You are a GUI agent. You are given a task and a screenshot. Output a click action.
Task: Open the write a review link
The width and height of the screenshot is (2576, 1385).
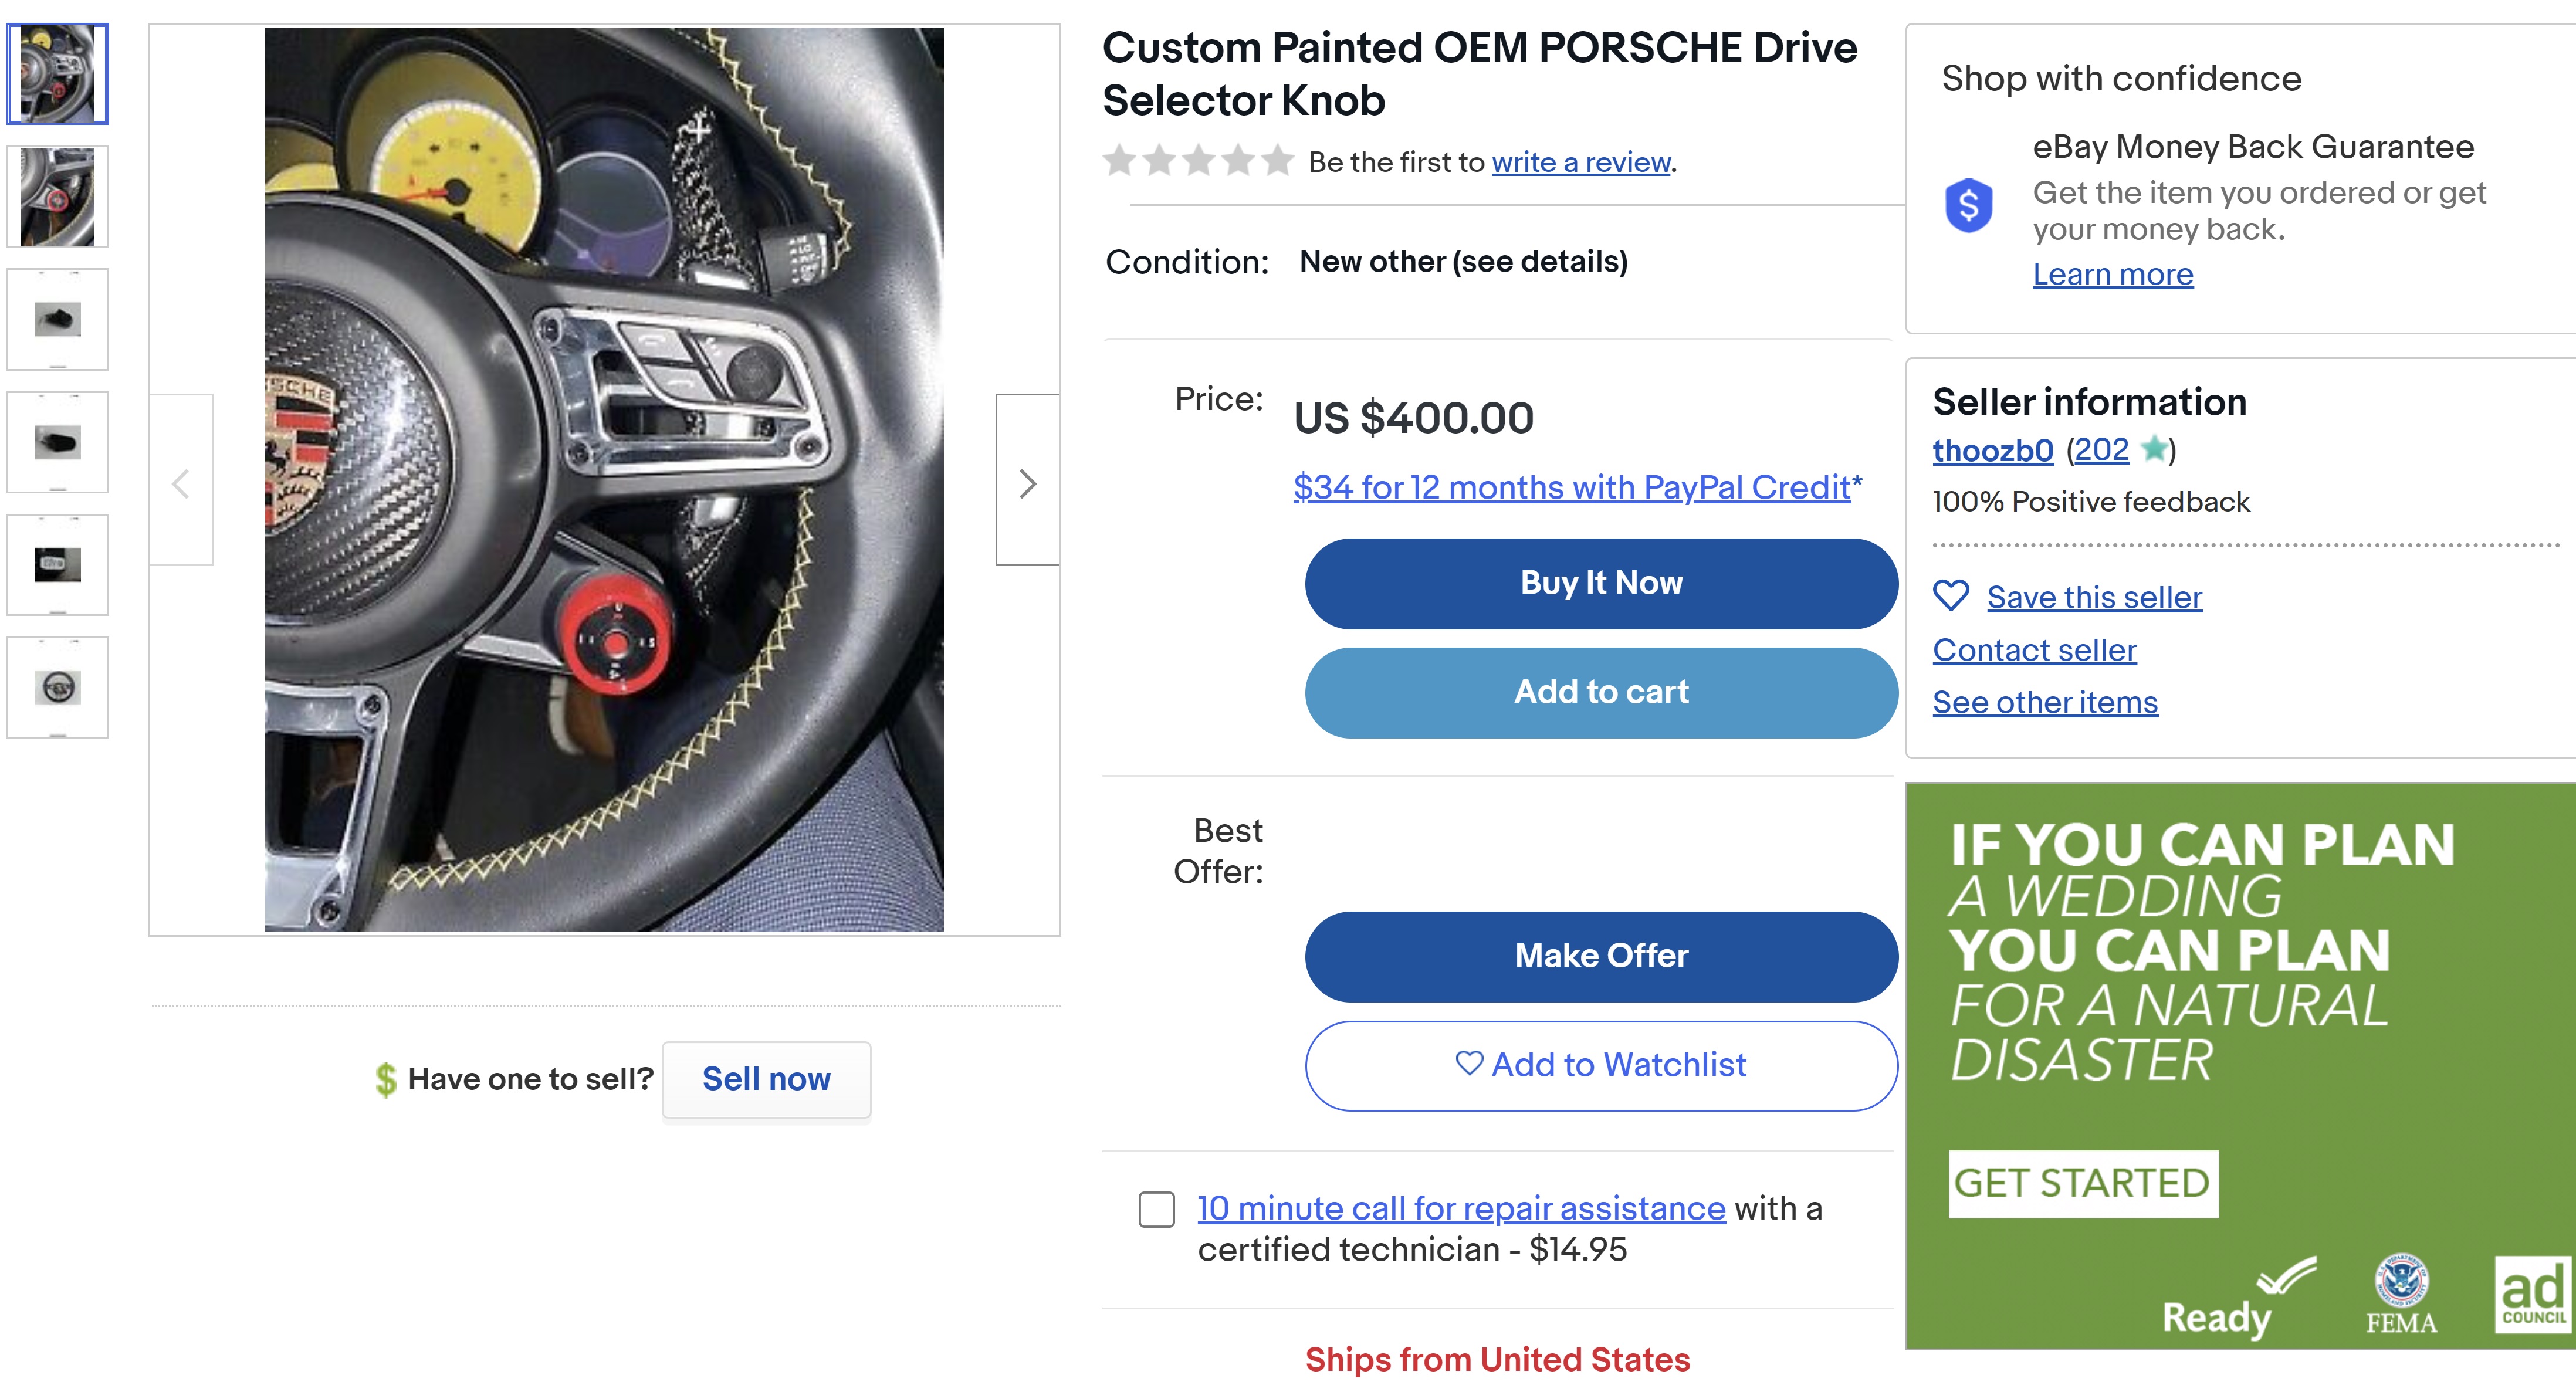tap(1580, 162)
